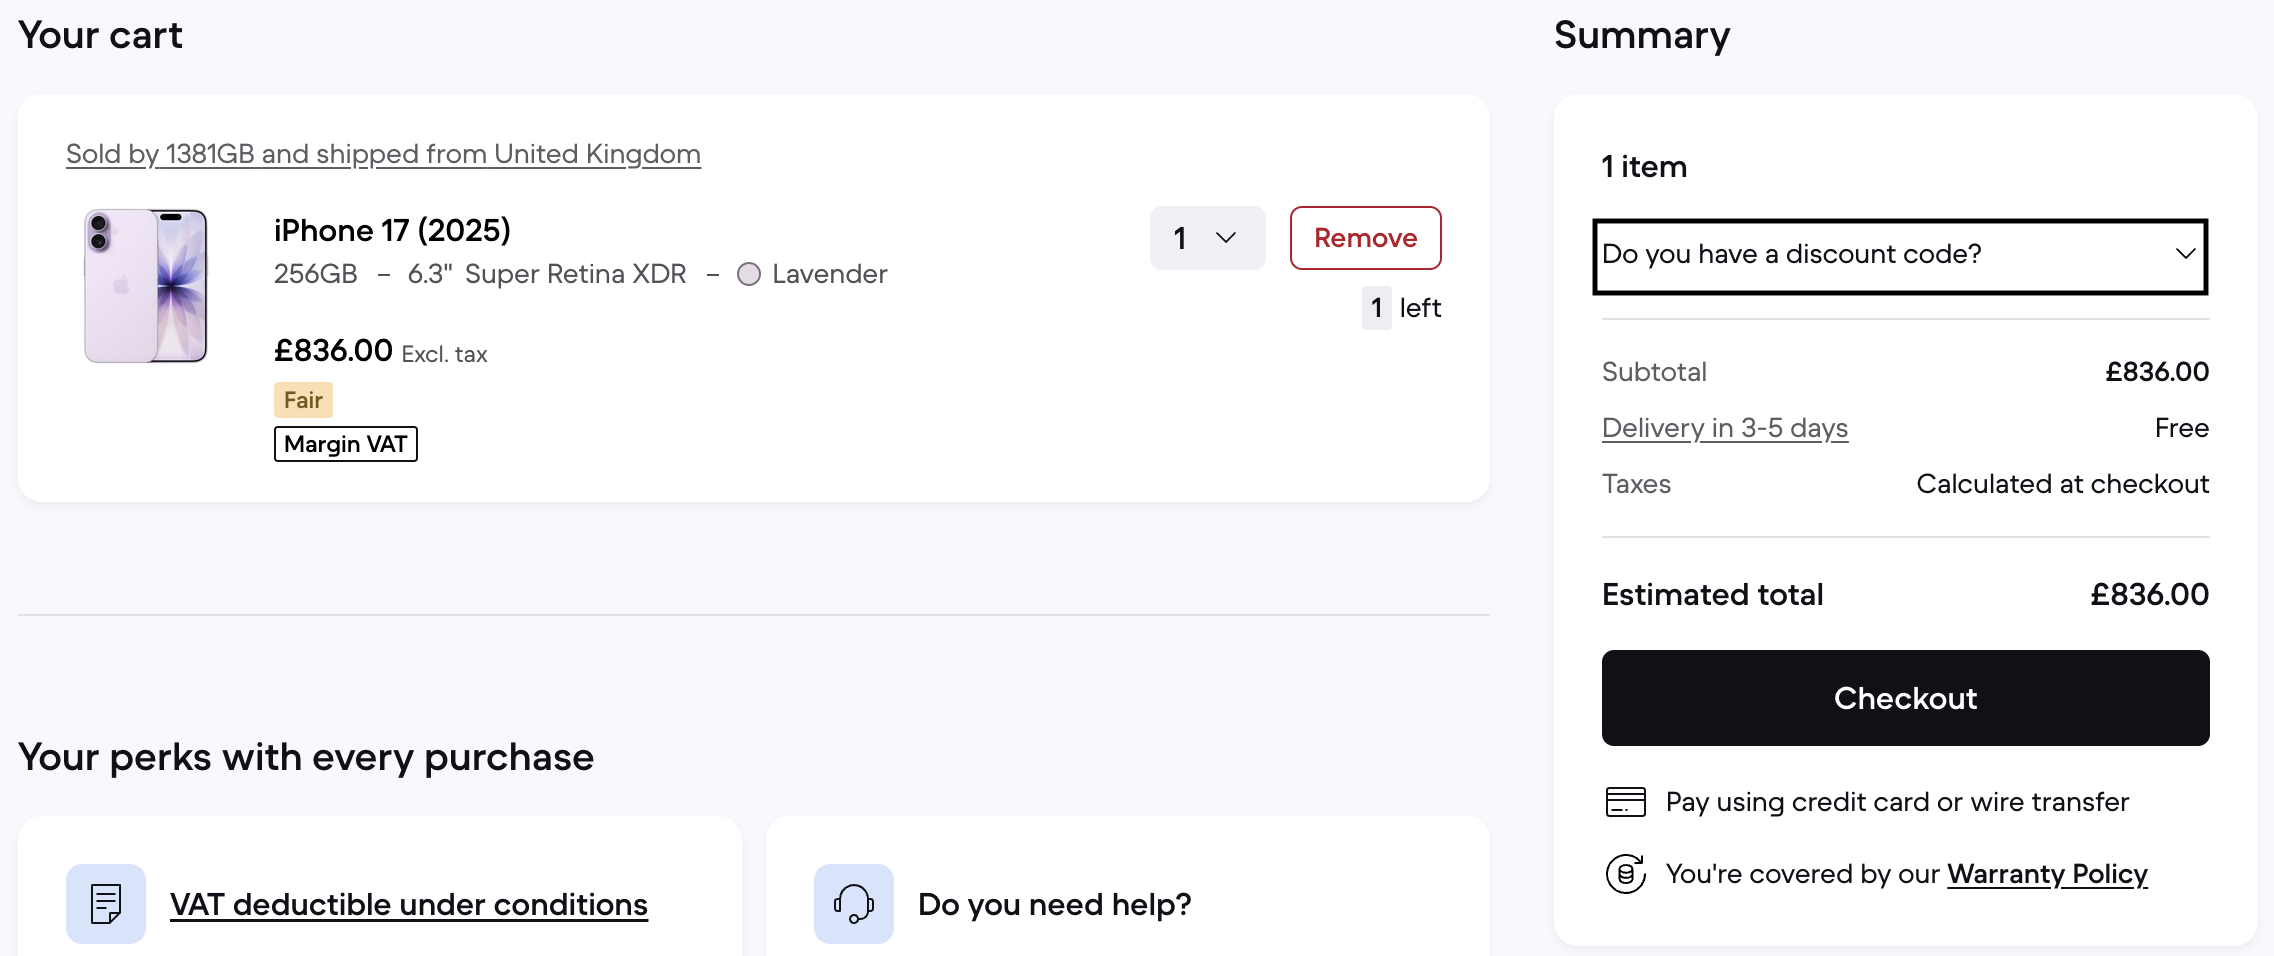Viewport: 2274px width, 956px height.
Task: Click the iPhone 17 (2025) title
Action: coord(392,230)
